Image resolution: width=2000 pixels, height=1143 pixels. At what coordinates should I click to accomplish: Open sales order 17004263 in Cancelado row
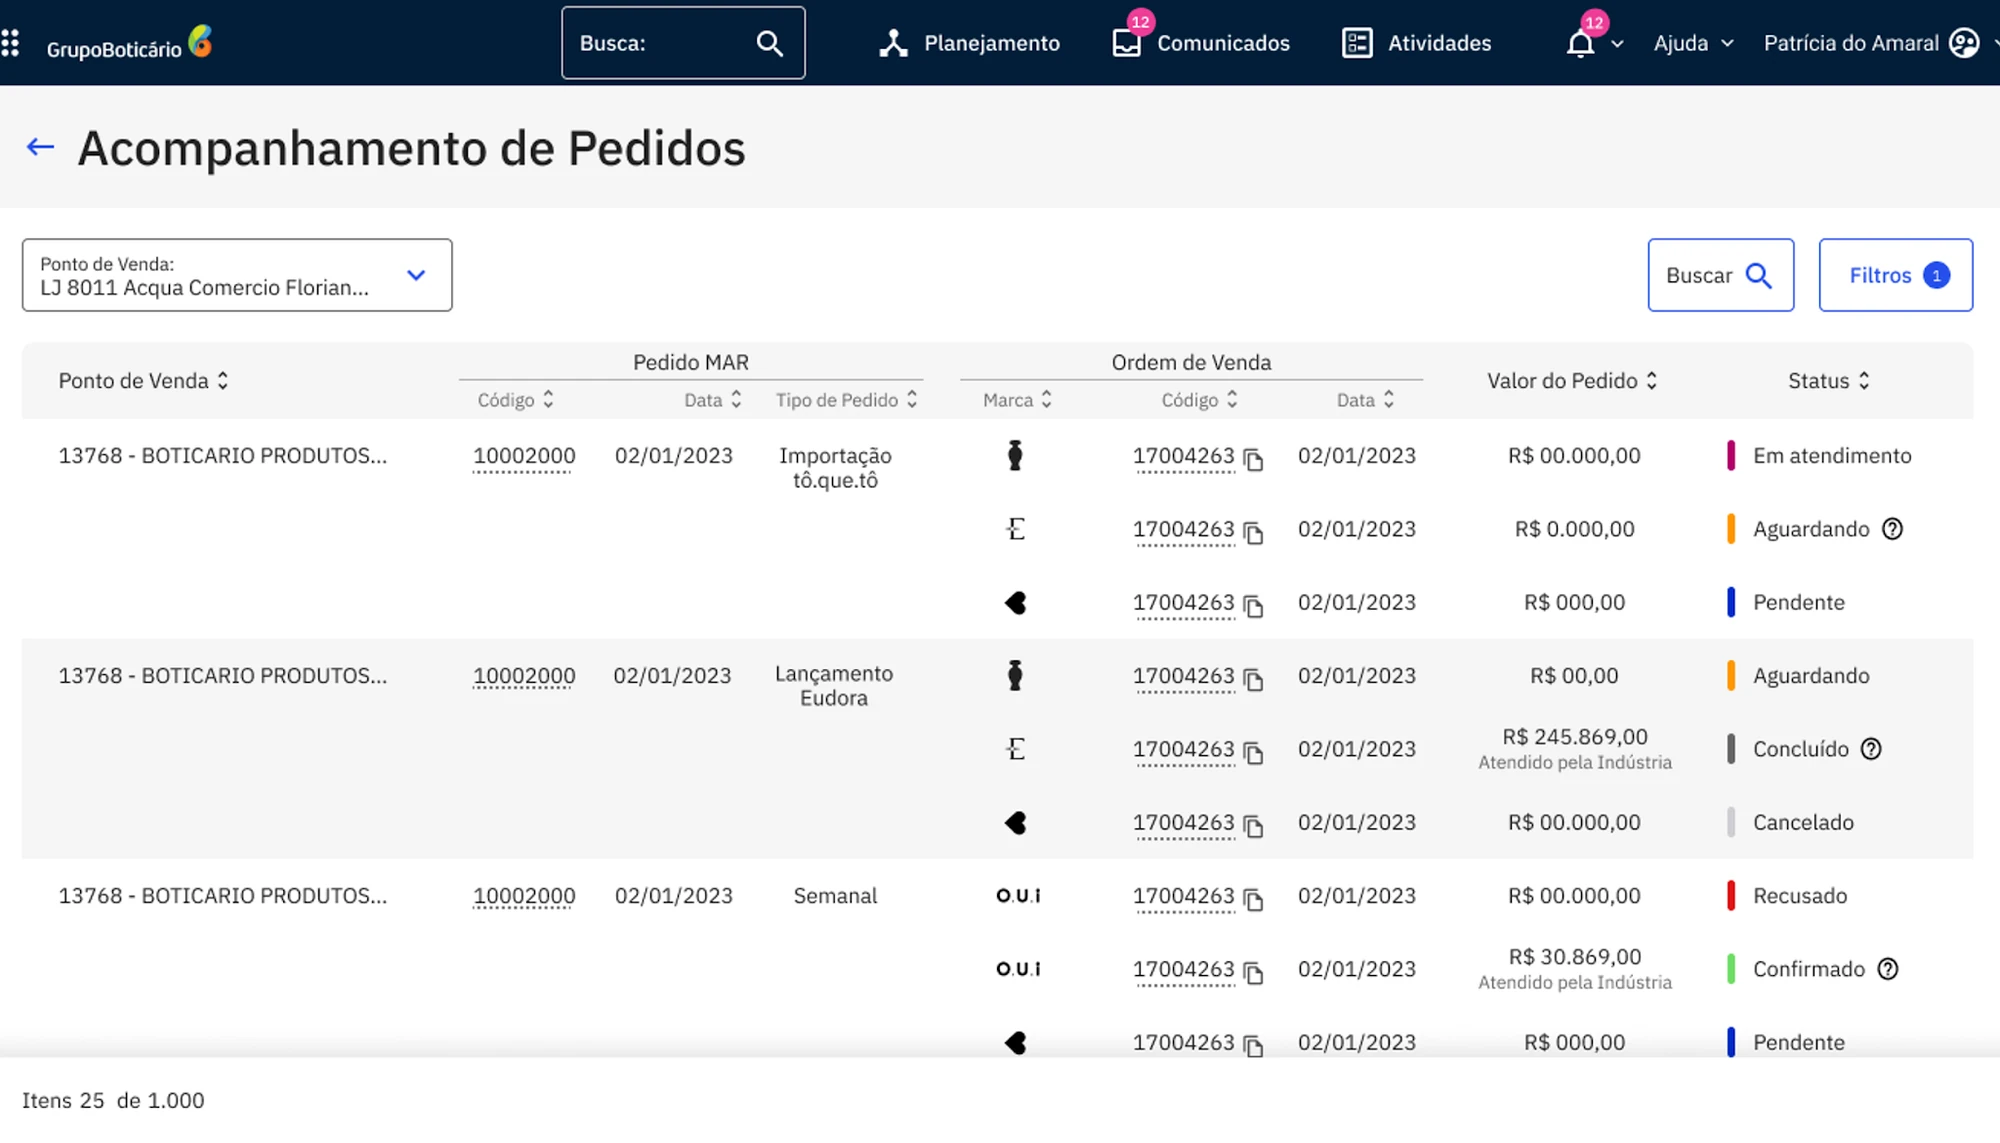click(x=1184, y=823)
